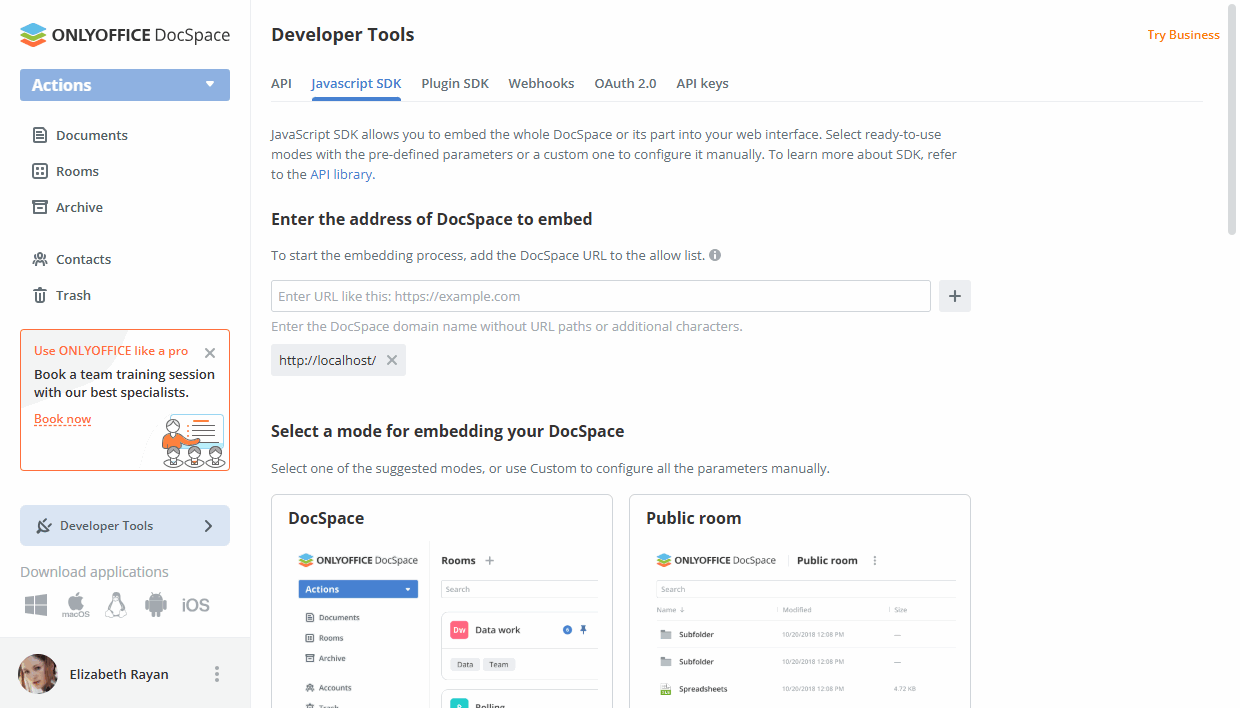This screenshot has width=1240, height=708.
Task: Click the Rooms grid icon
Action: pos(40,171)
